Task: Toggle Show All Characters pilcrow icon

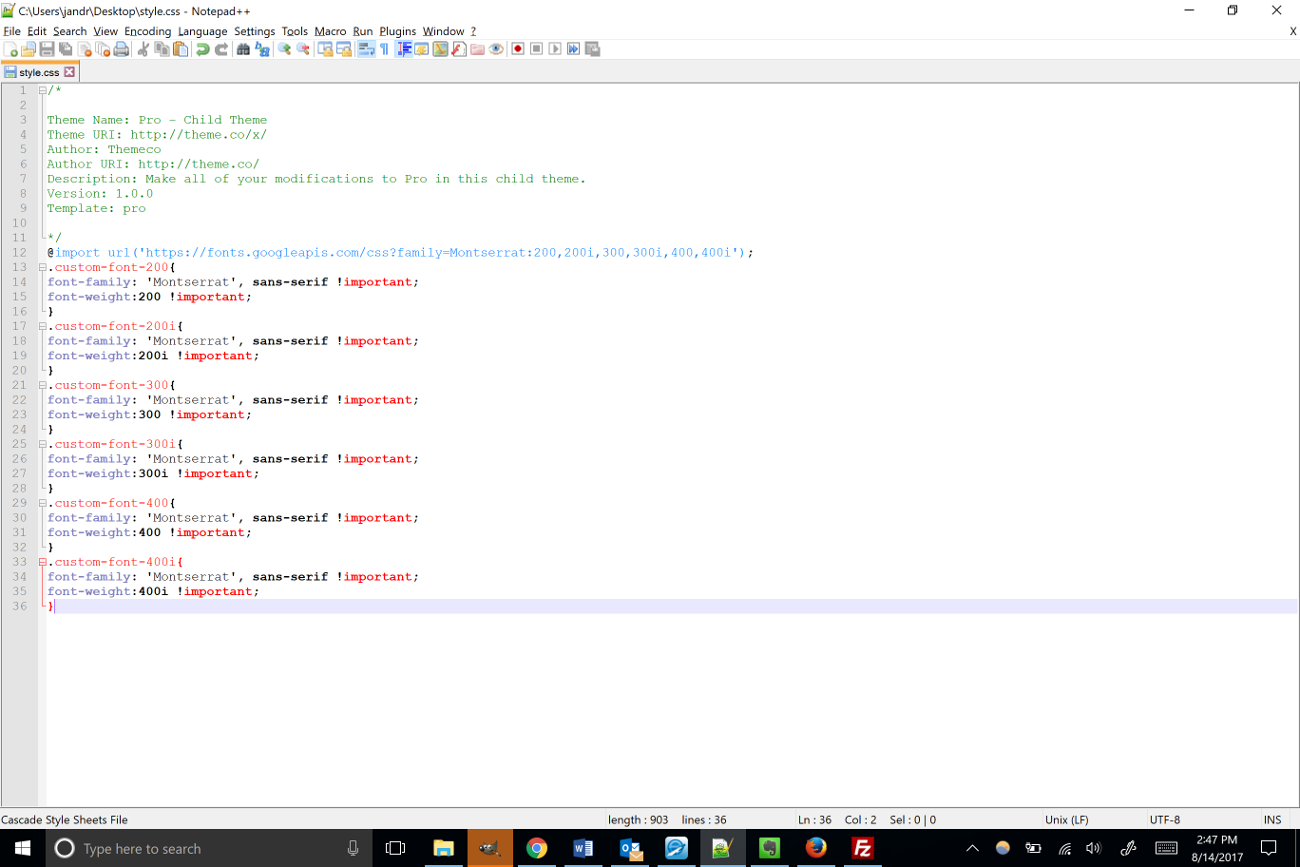Action: (384, 49)
